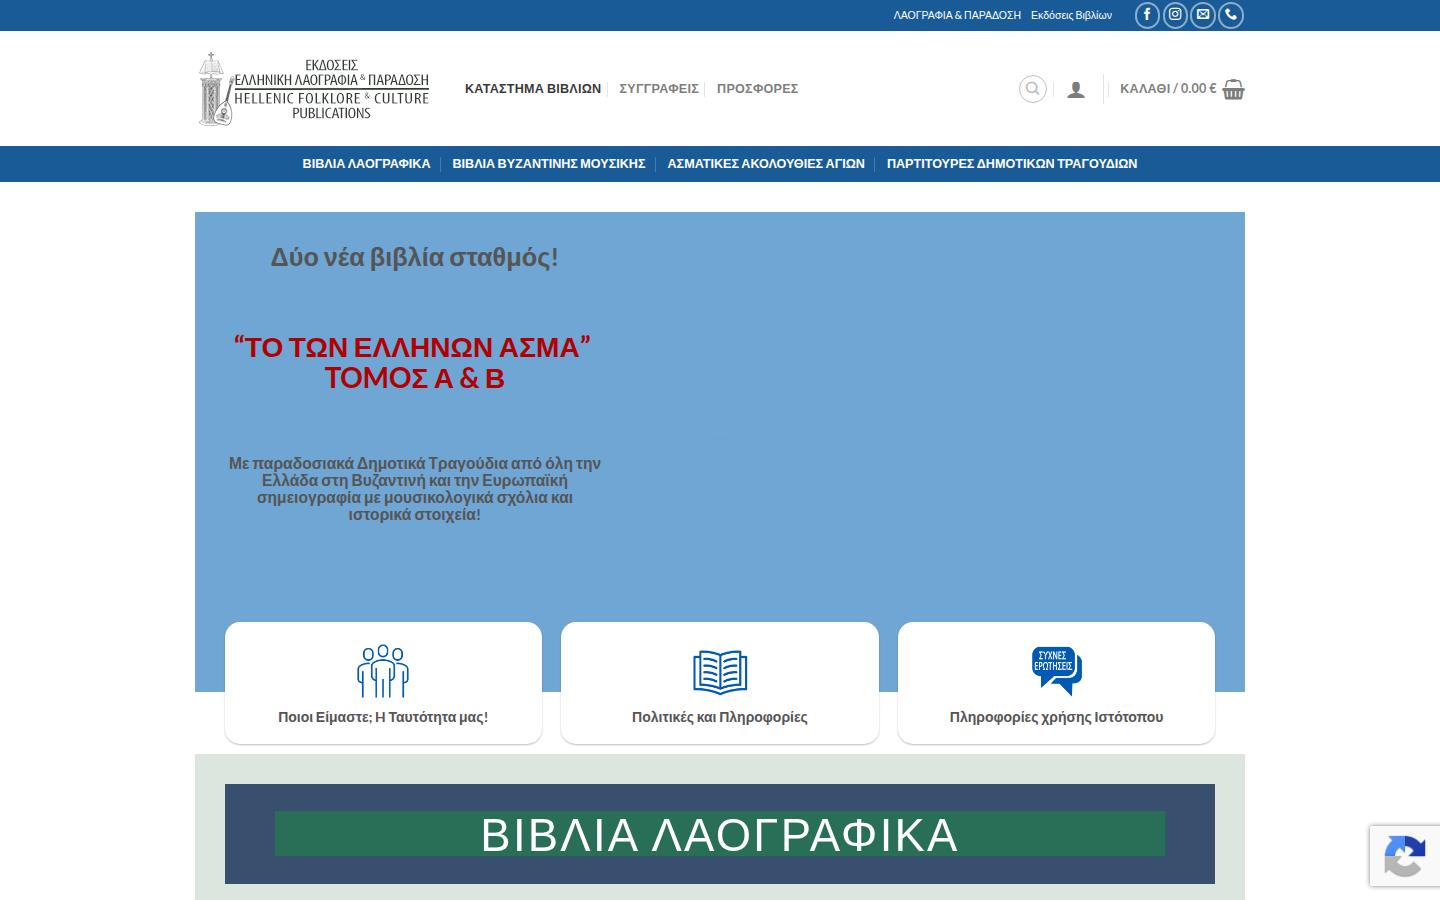The image size is (1440, 900).
Task: Click the ΒΙΒΛΙΑ ΛΑΟΓΡΑΦΙΚΑ green banner
Action: pos(720,834)
